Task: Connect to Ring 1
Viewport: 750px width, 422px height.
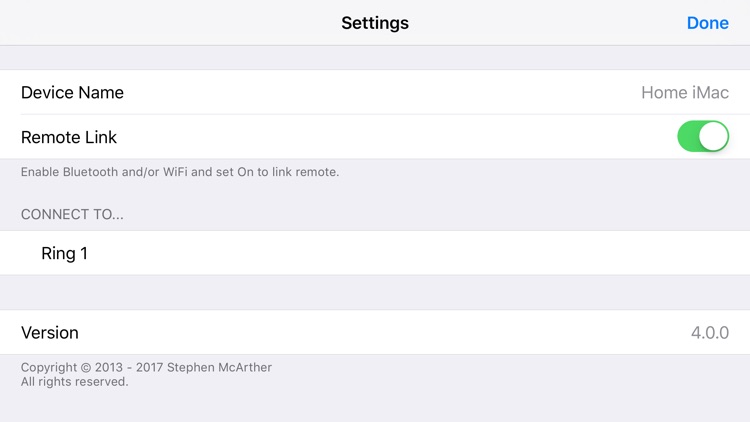Action: point(375,253)
